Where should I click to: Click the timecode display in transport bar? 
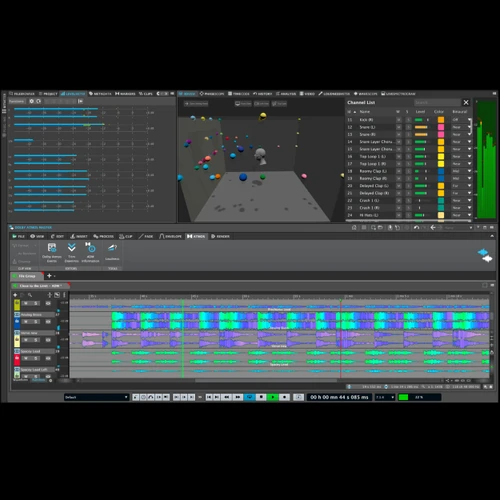click(x=339, y=397)
